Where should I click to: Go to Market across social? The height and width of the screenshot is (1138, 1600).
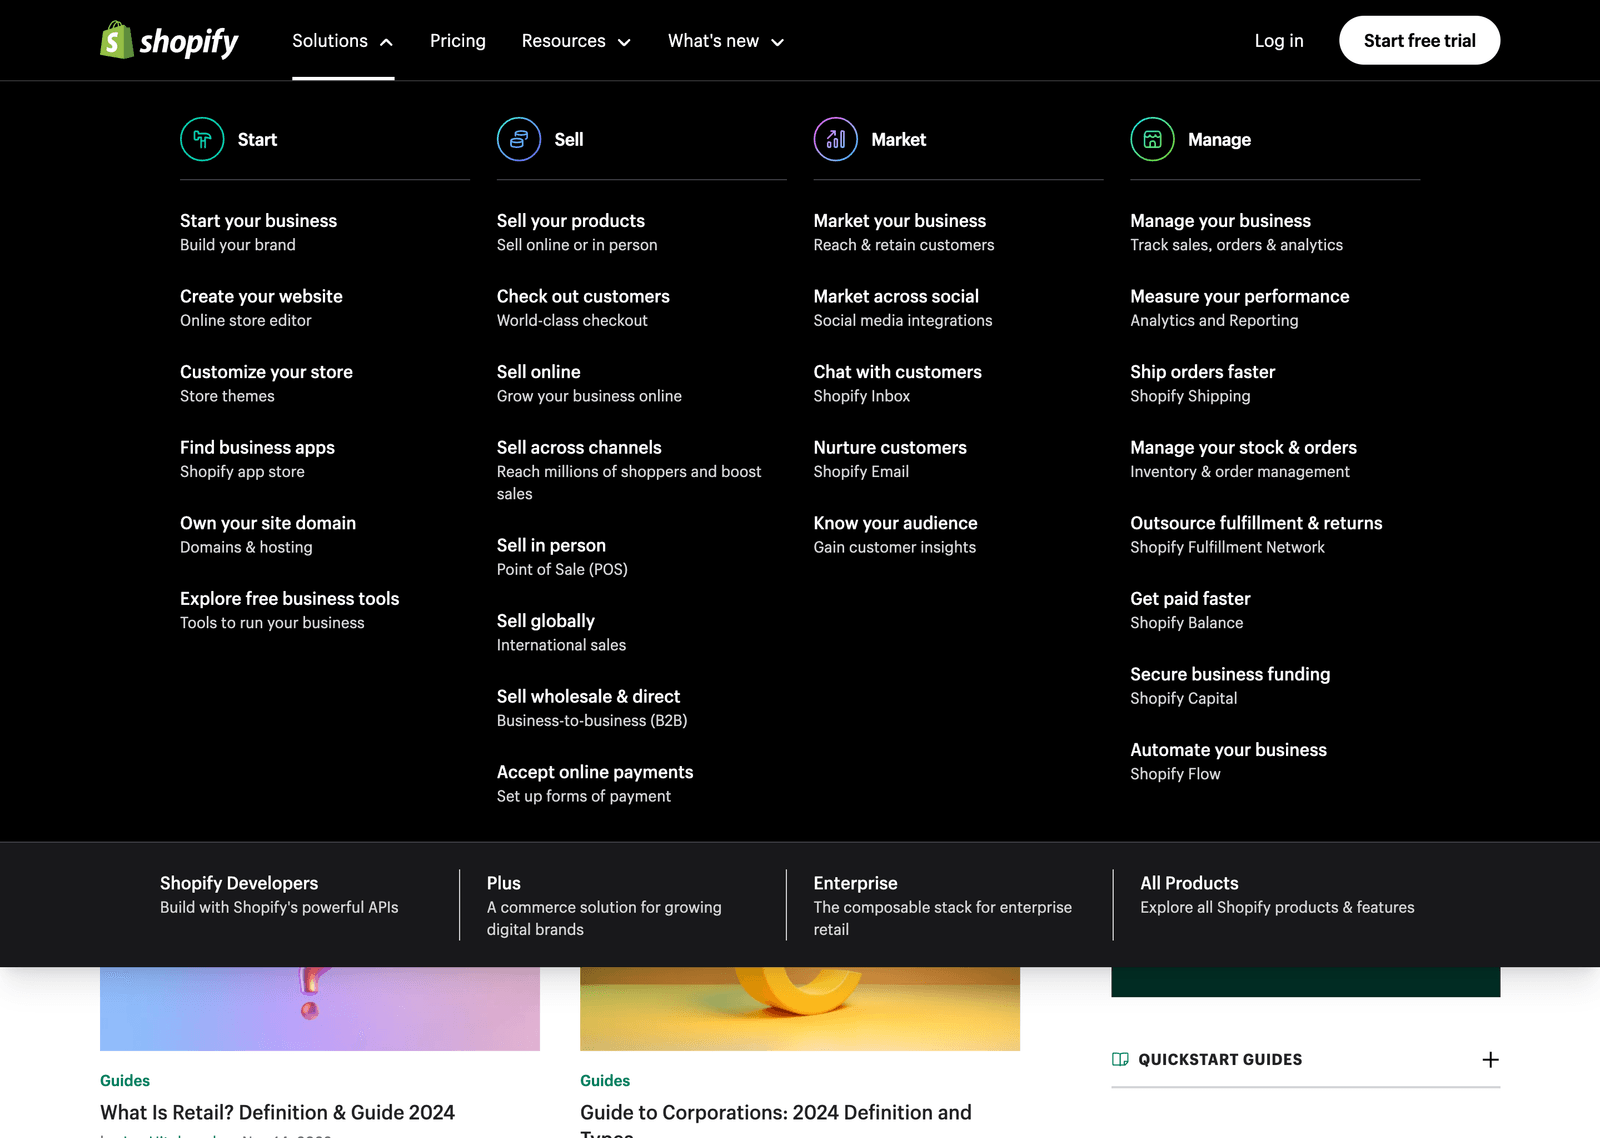pos(903,308)
